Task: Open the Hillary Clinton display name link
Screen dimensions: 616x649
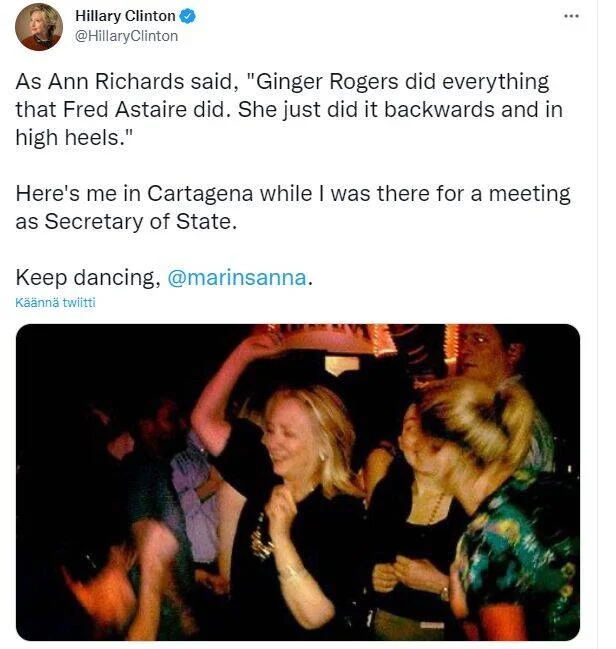Action: pyautogui.click(x=125, y=16)
